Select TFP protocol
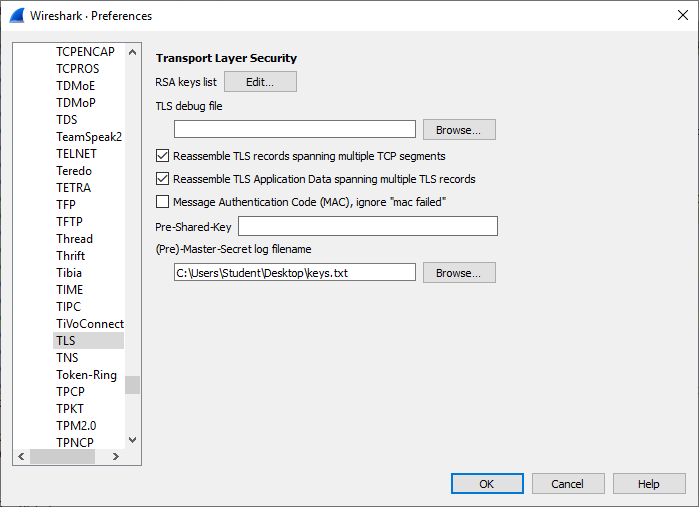The image size is (699, 507). pos(66,205)
